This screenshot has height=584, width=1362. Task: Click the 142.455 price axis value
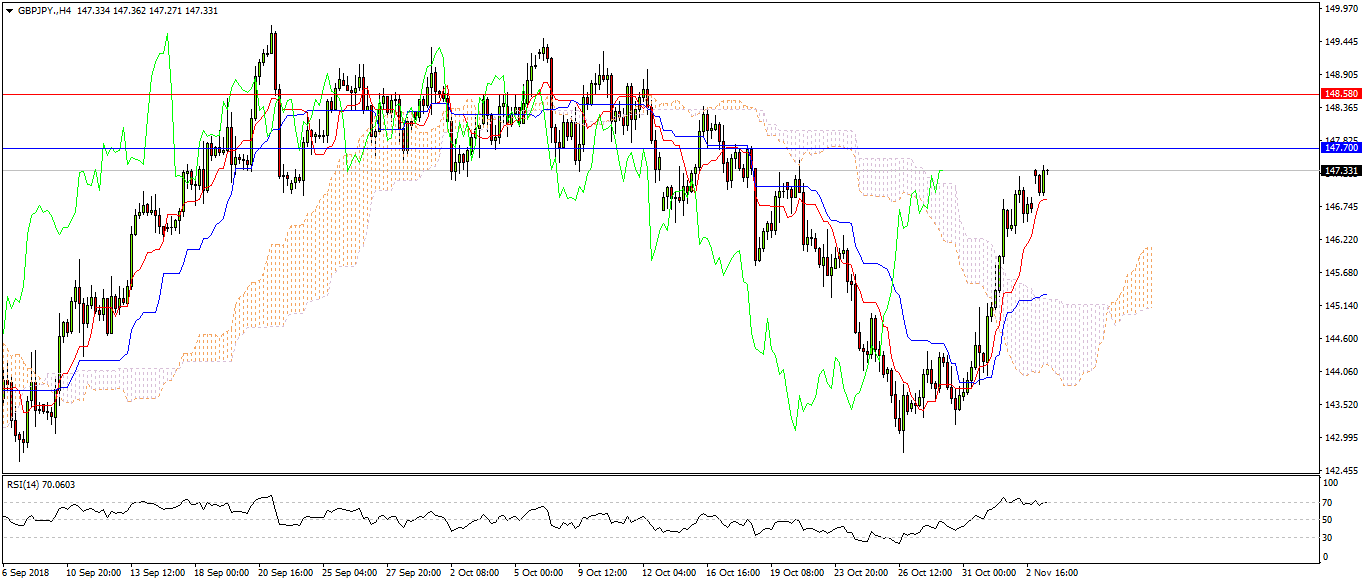coord(1340,471)
